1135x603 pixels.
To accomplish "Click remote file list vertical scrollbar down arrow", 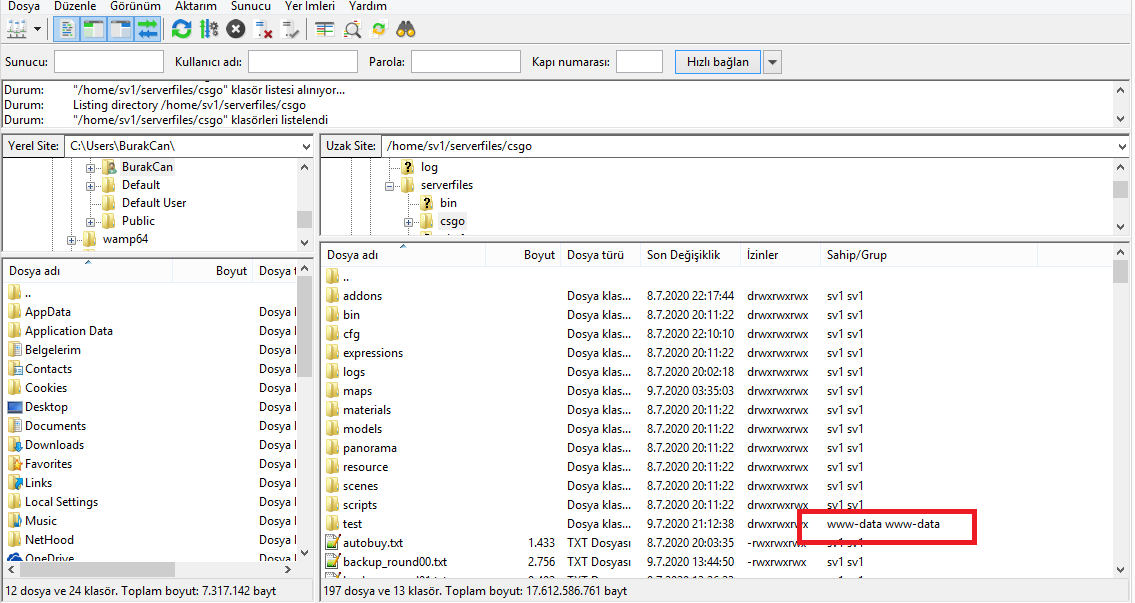I will [x=1121, y=570].
